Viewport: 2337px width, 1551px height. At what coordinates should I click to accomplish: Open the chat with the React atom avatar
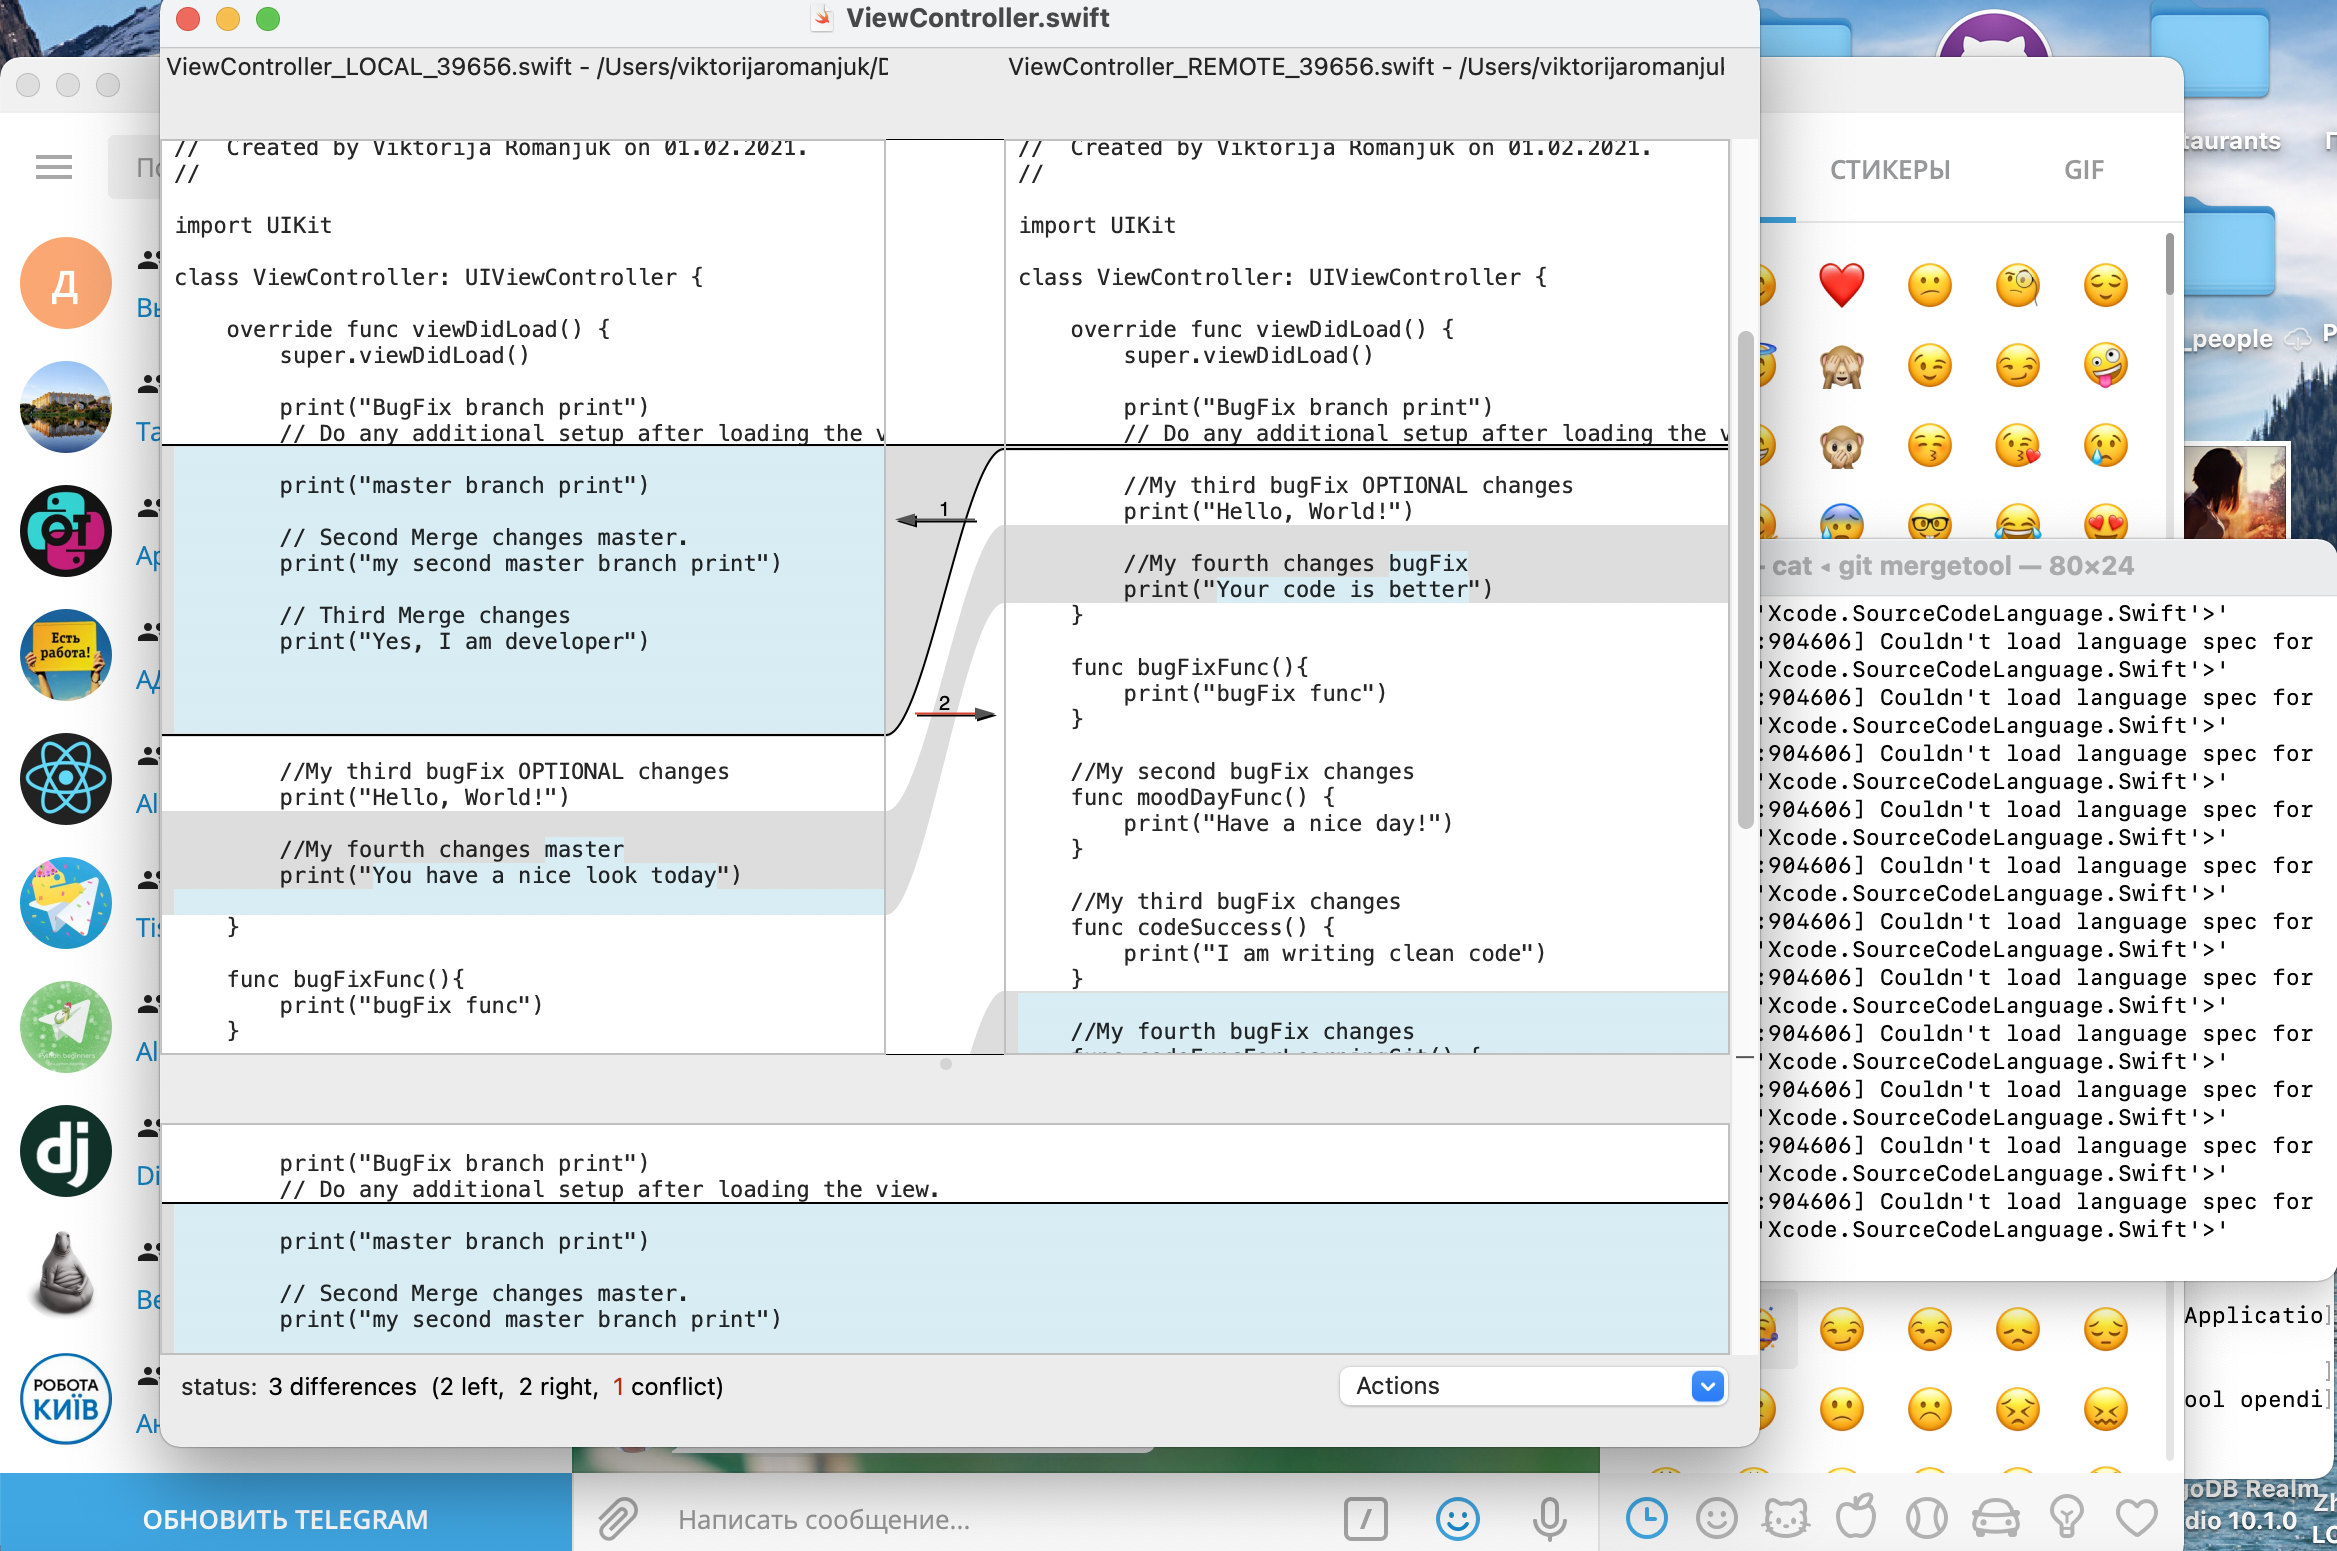click(65, 779)
